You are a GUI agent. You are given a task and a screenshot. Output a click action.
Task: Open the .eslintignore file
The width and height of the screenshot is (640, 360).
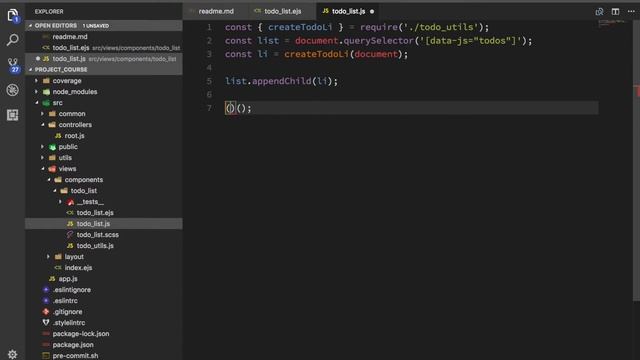104,290
